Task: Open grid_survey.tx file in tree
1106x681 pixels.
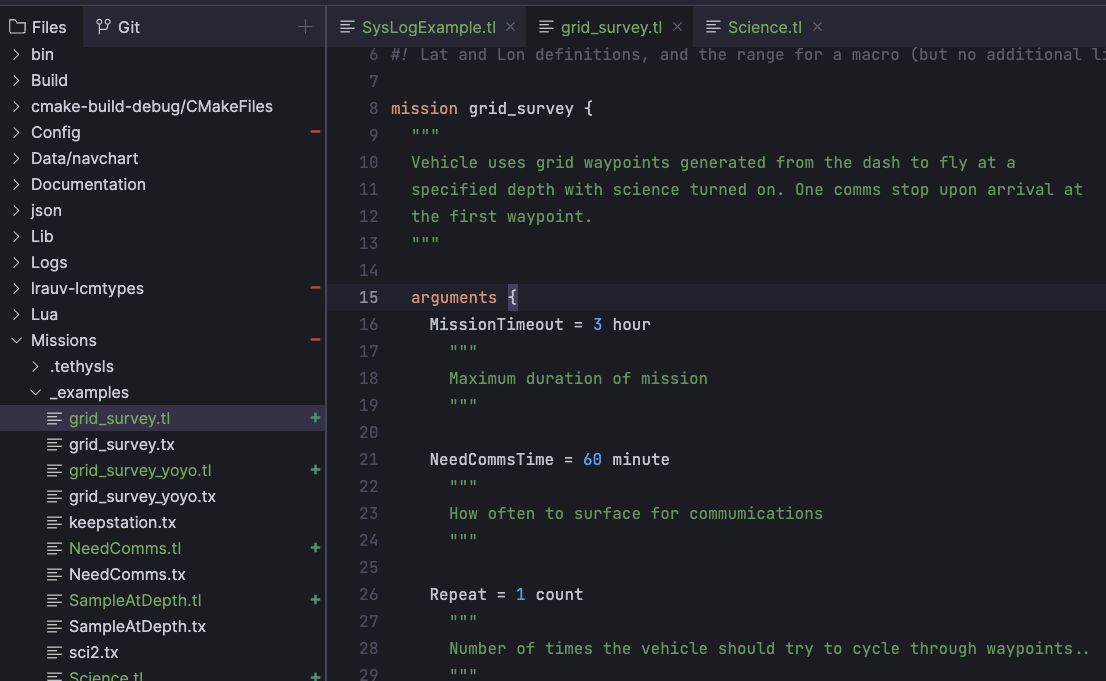Action: coord(122,444)
